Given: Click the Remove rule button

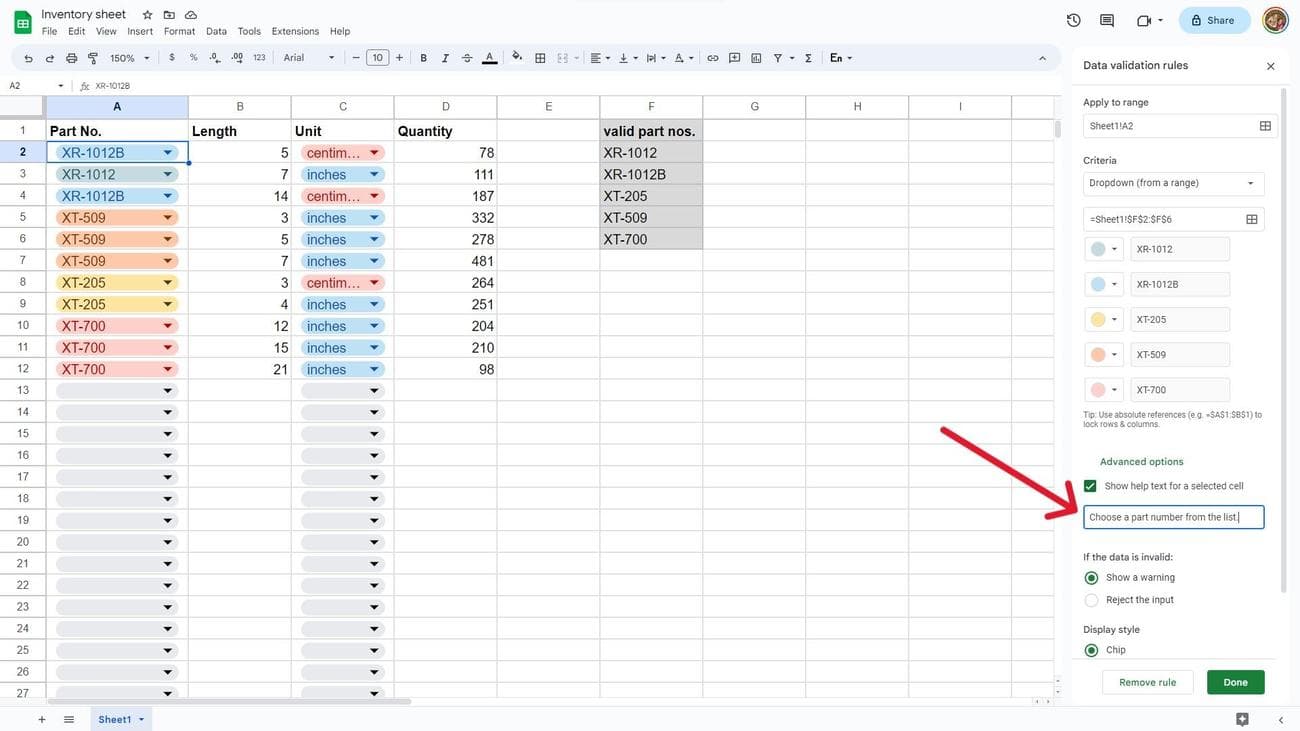Looking at the screenshot, I should 1147,682.
